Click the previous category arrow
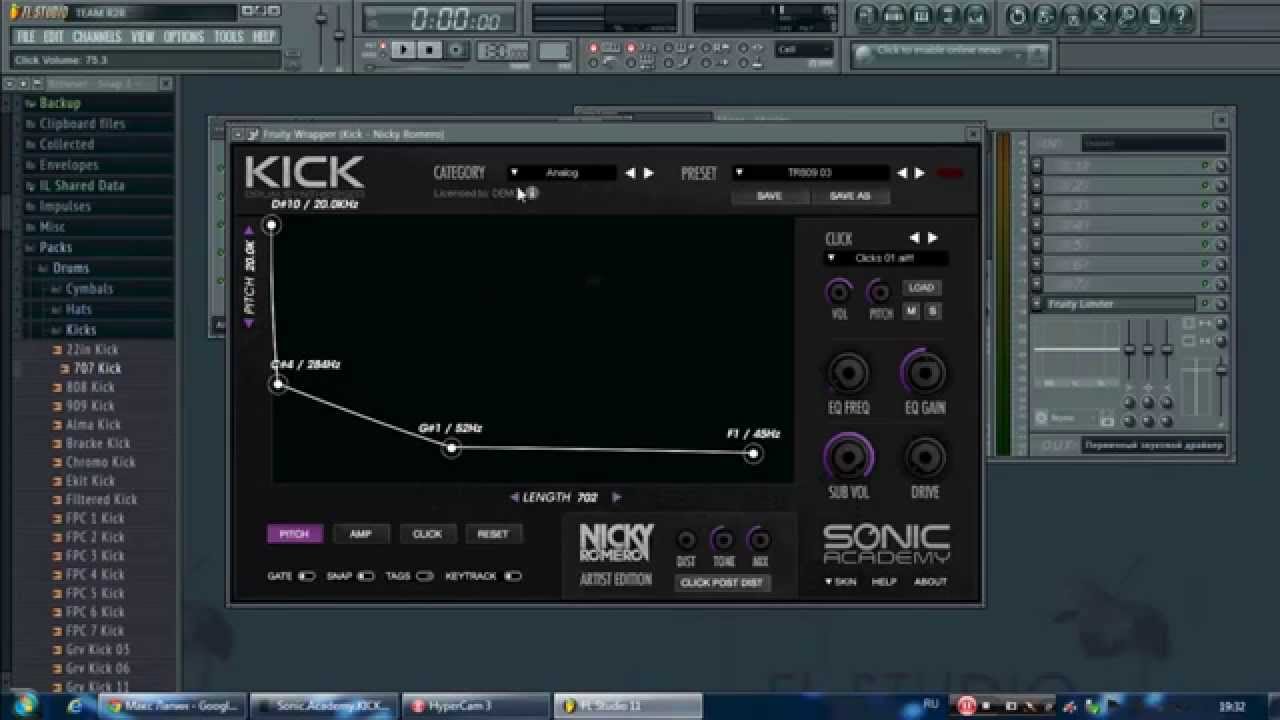This screenshot has height=720, width=1280. point(630,173)
